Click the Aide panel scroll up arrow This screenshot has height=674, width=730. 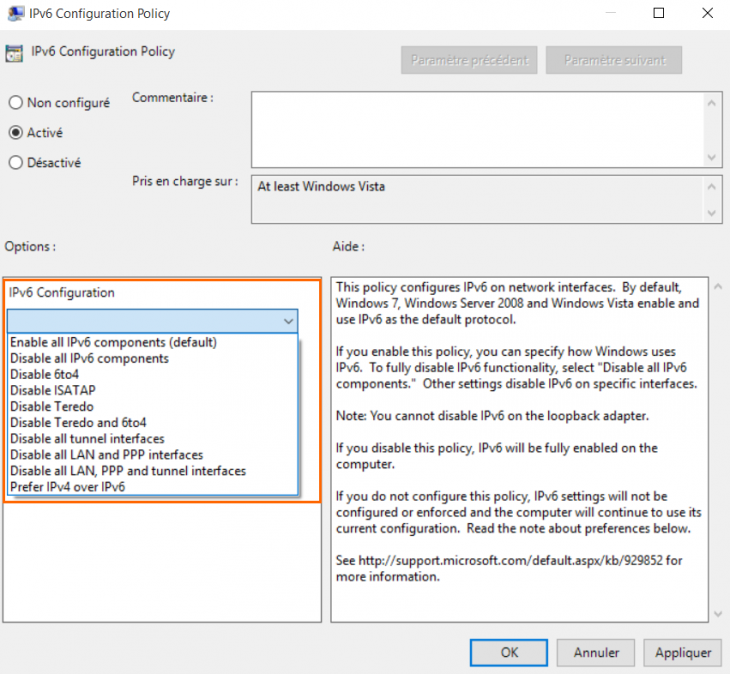coord(718,287)
